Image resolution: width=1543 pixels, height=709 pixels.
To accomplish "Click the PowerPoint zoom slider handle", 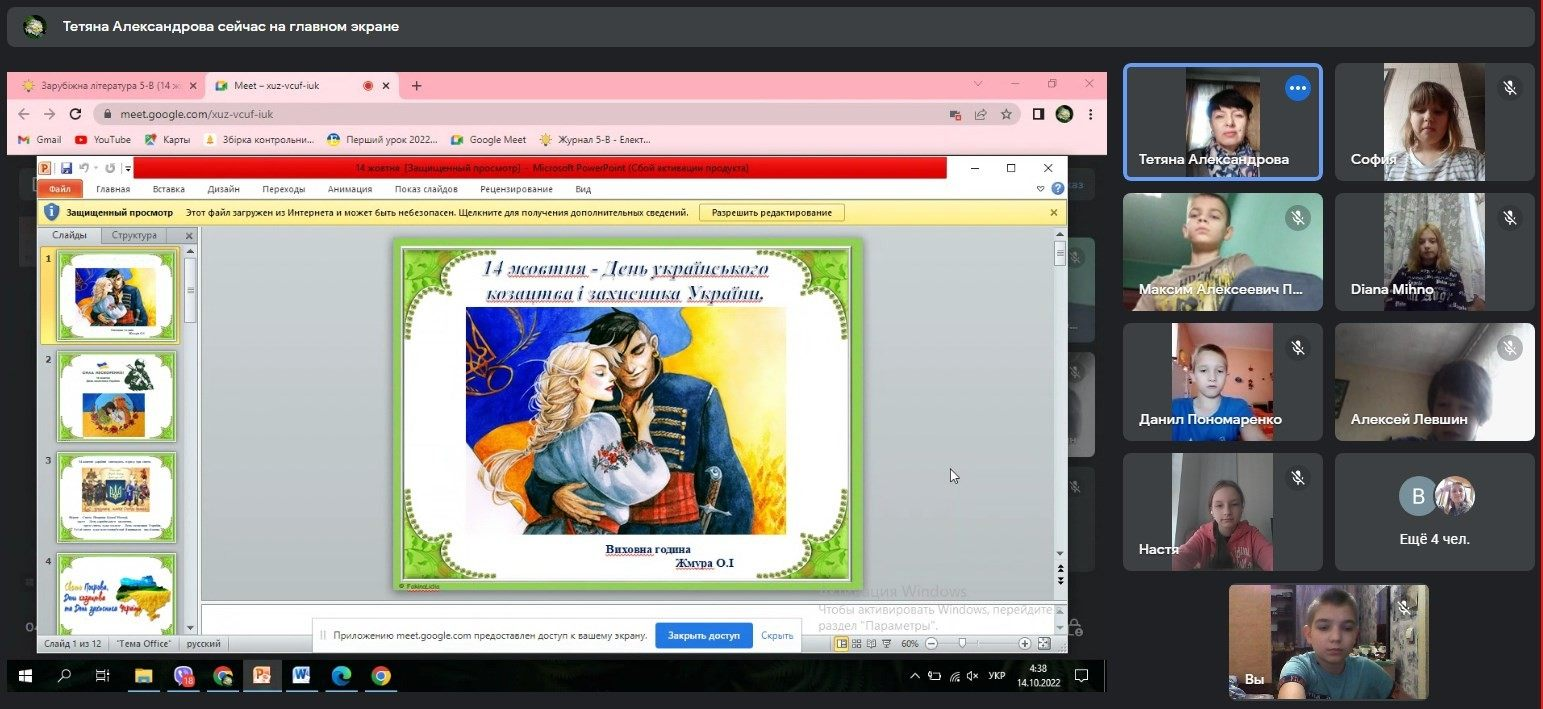I will point(962,644).
